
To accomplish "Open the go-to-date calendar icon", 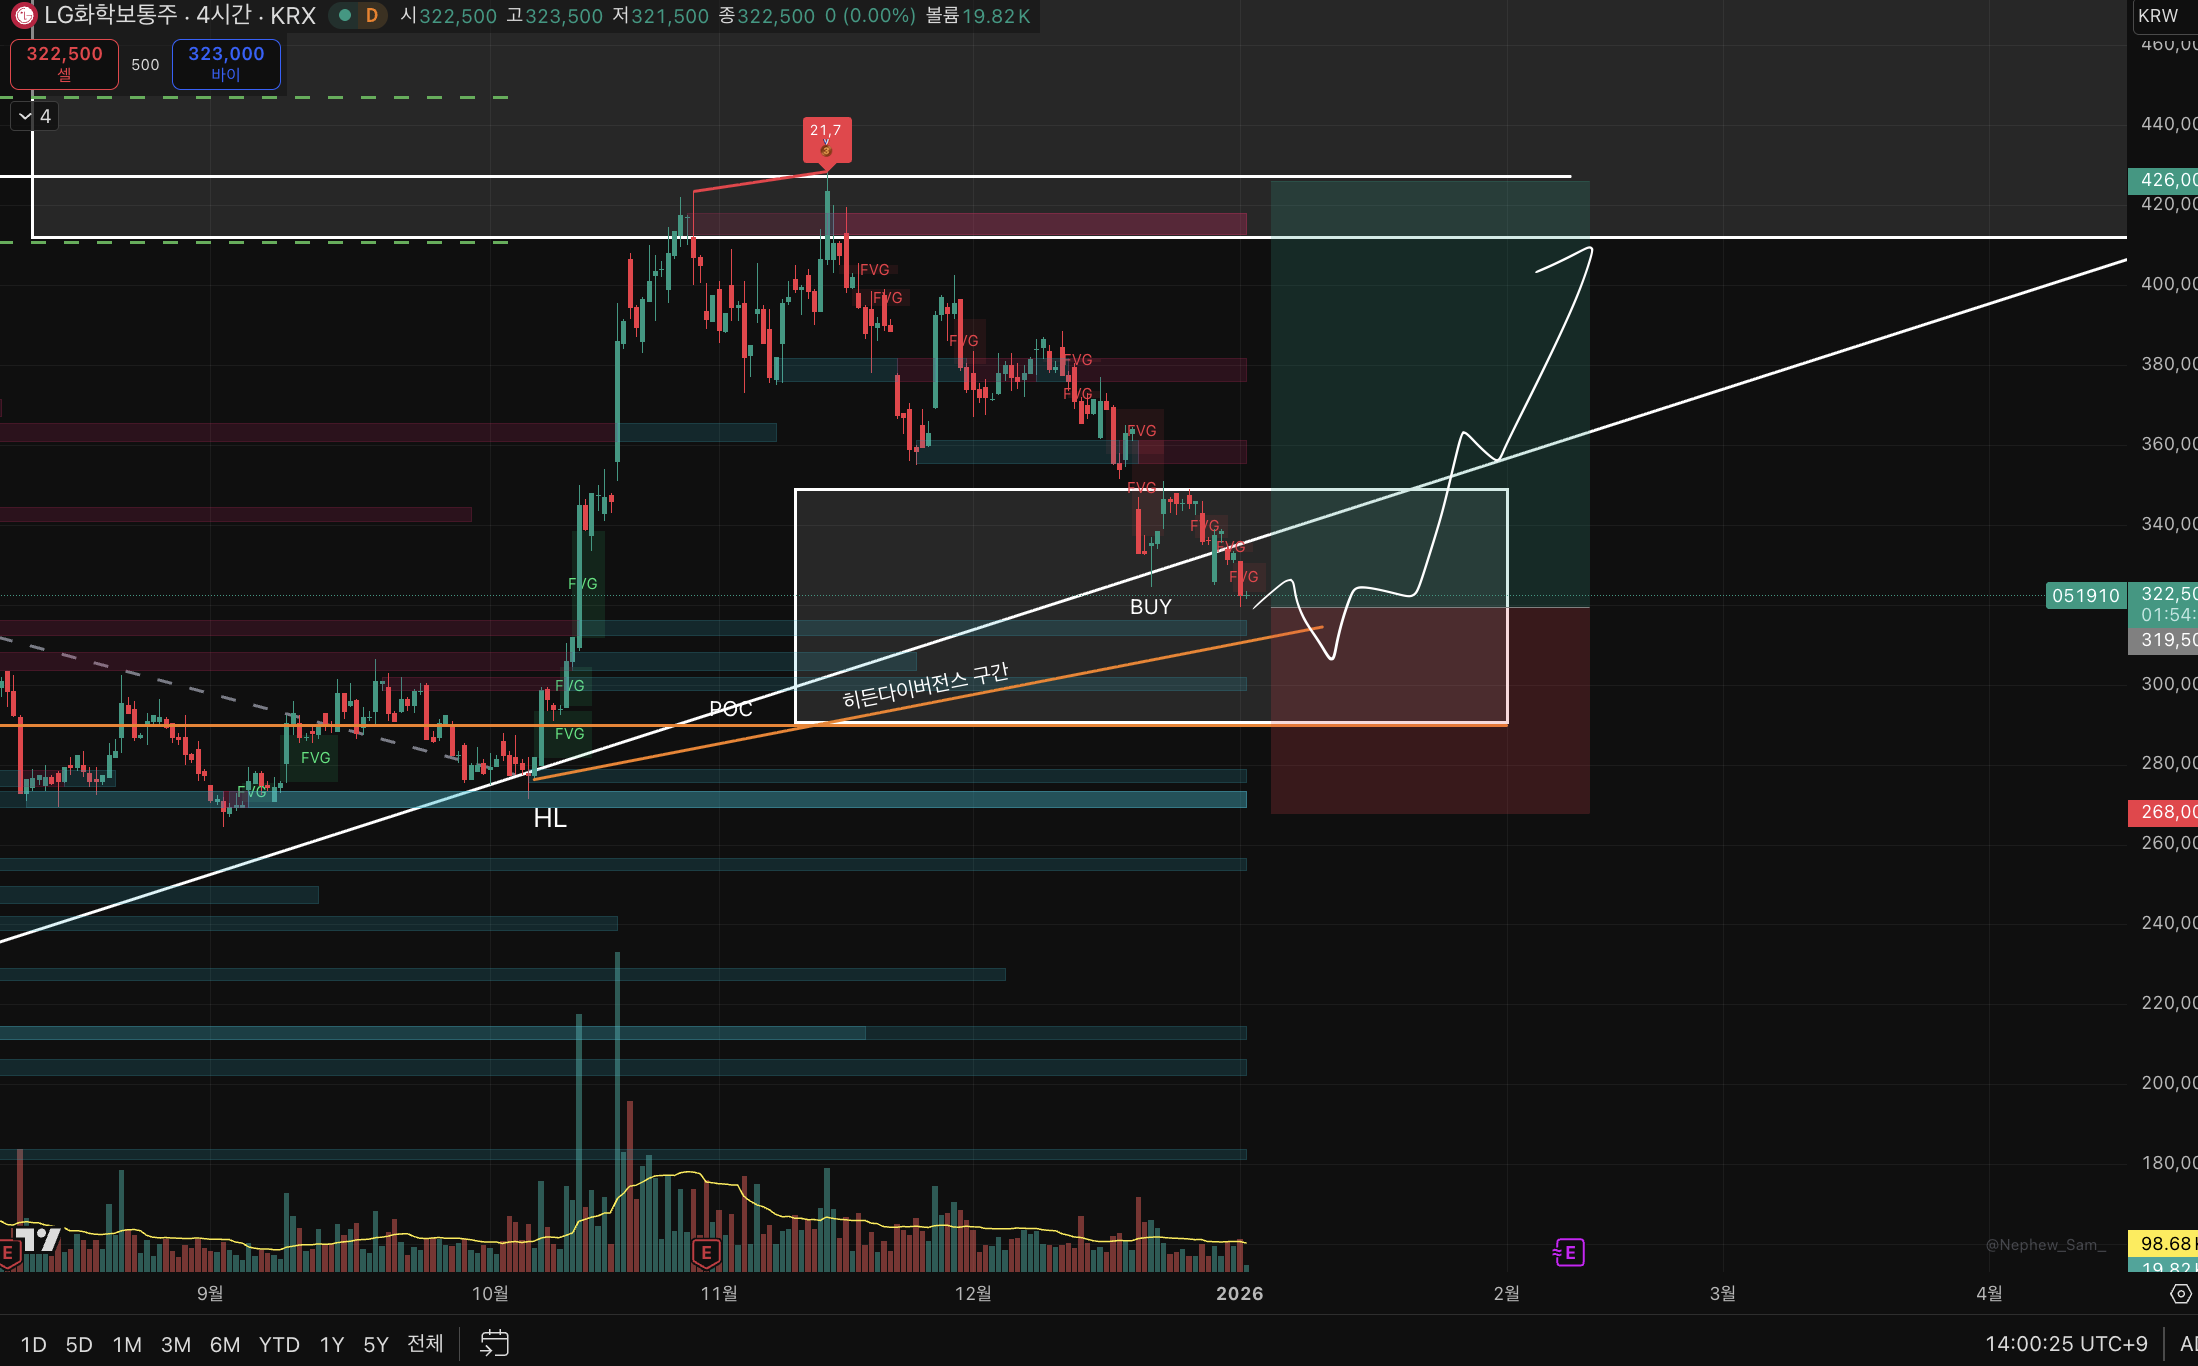I will point(494,1343).
